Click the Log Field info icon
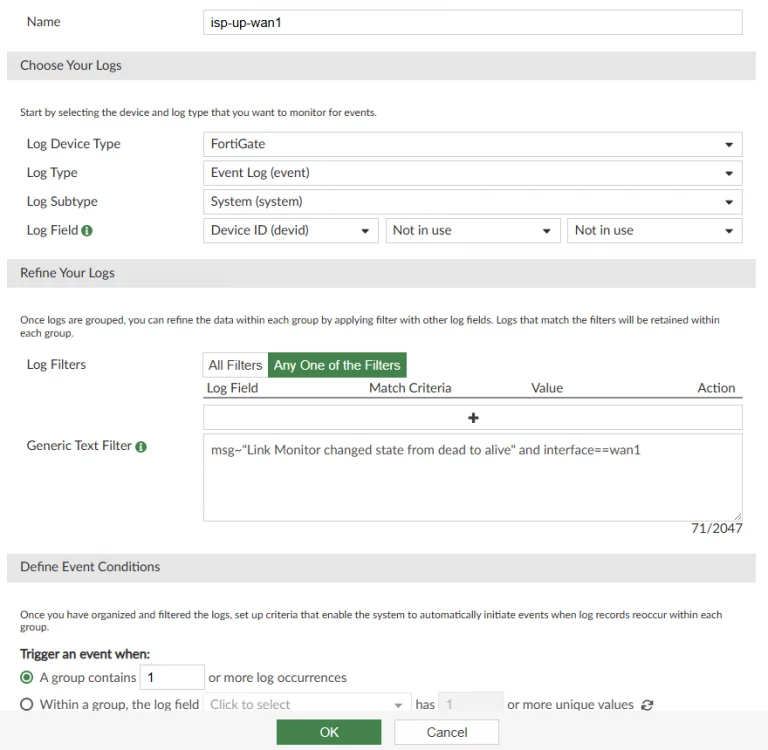The width and height of the screenshot is (768, 750). pos(87,231)
